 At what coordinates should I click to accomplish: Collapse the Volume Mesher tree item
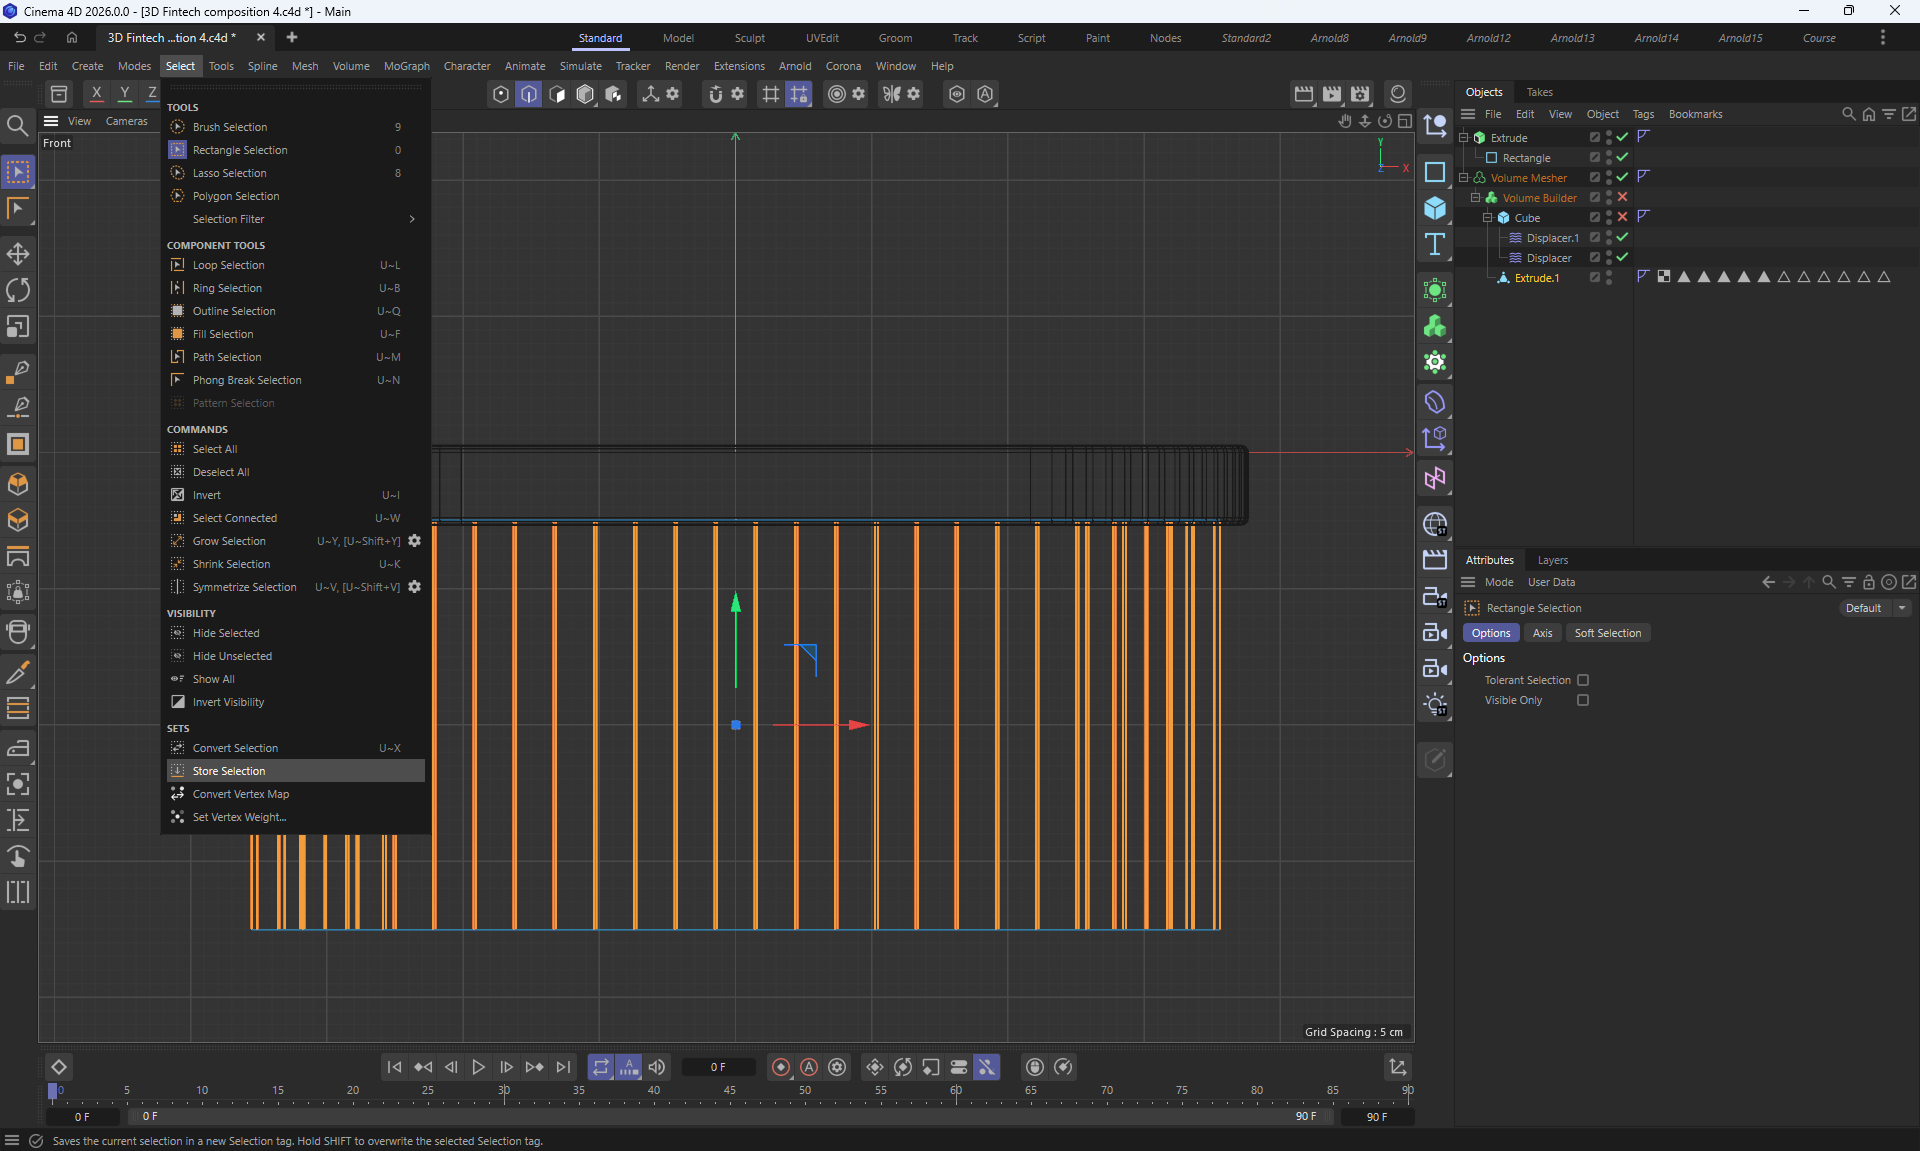(x=1464, y=178)
